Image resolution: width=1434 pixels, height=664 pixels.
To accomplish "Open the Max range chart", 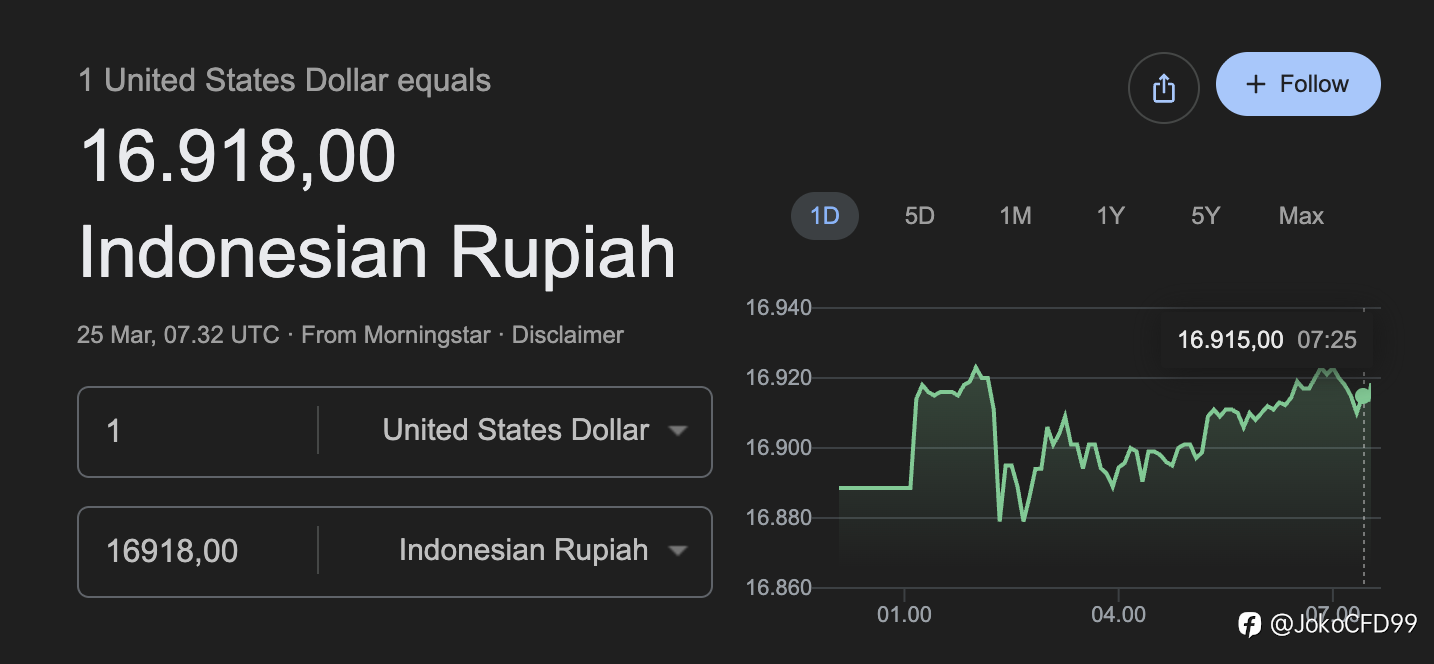I will [1301, 216].
